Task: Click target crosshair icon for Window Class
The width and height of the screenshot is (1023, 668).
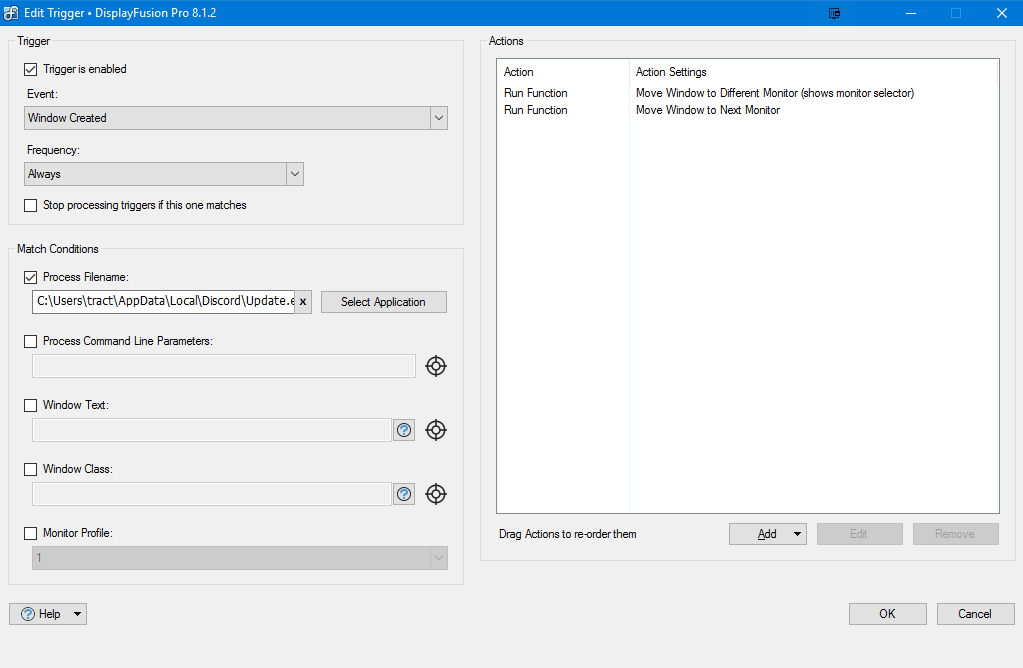Action: pyautogui.click(x=435, y=494)
